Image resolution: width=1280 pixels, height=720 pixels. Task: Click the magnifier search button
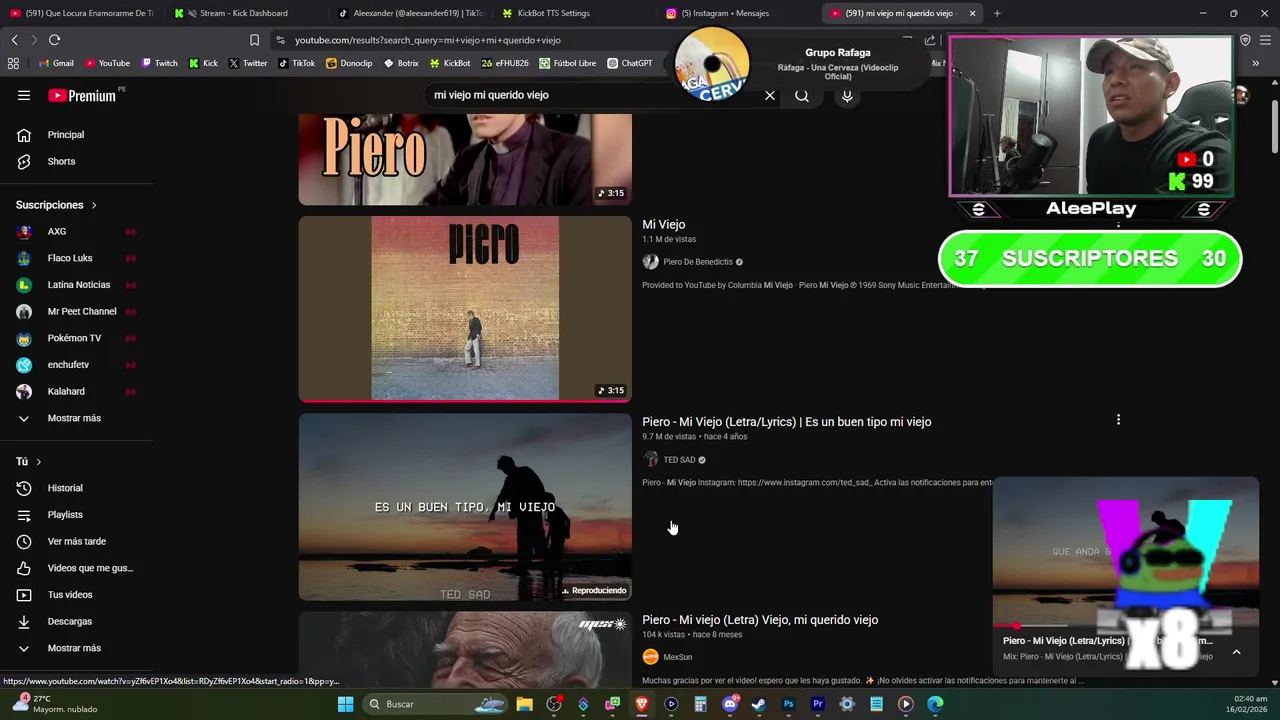[802, 95]
